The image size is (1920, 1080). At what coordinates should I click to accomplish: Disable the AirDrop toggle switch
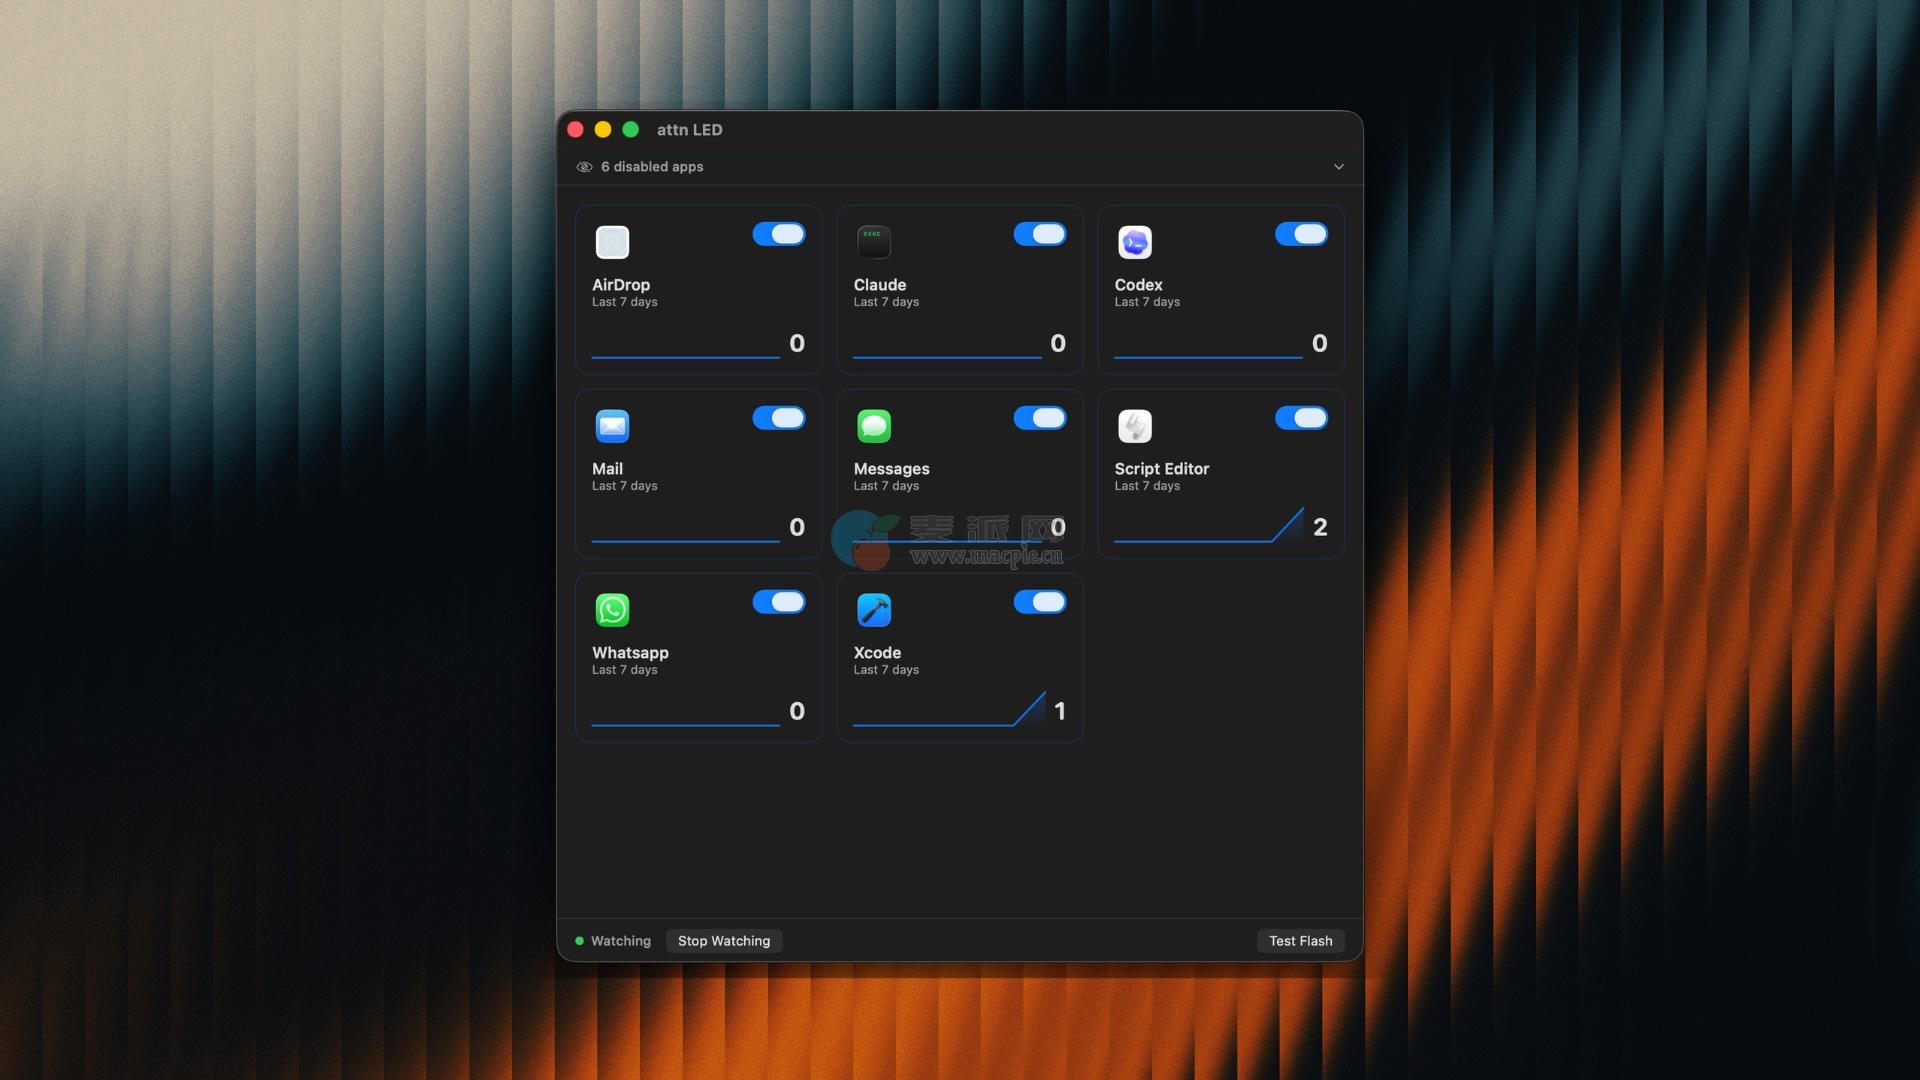pyautogui.click(x=778, y=234)
